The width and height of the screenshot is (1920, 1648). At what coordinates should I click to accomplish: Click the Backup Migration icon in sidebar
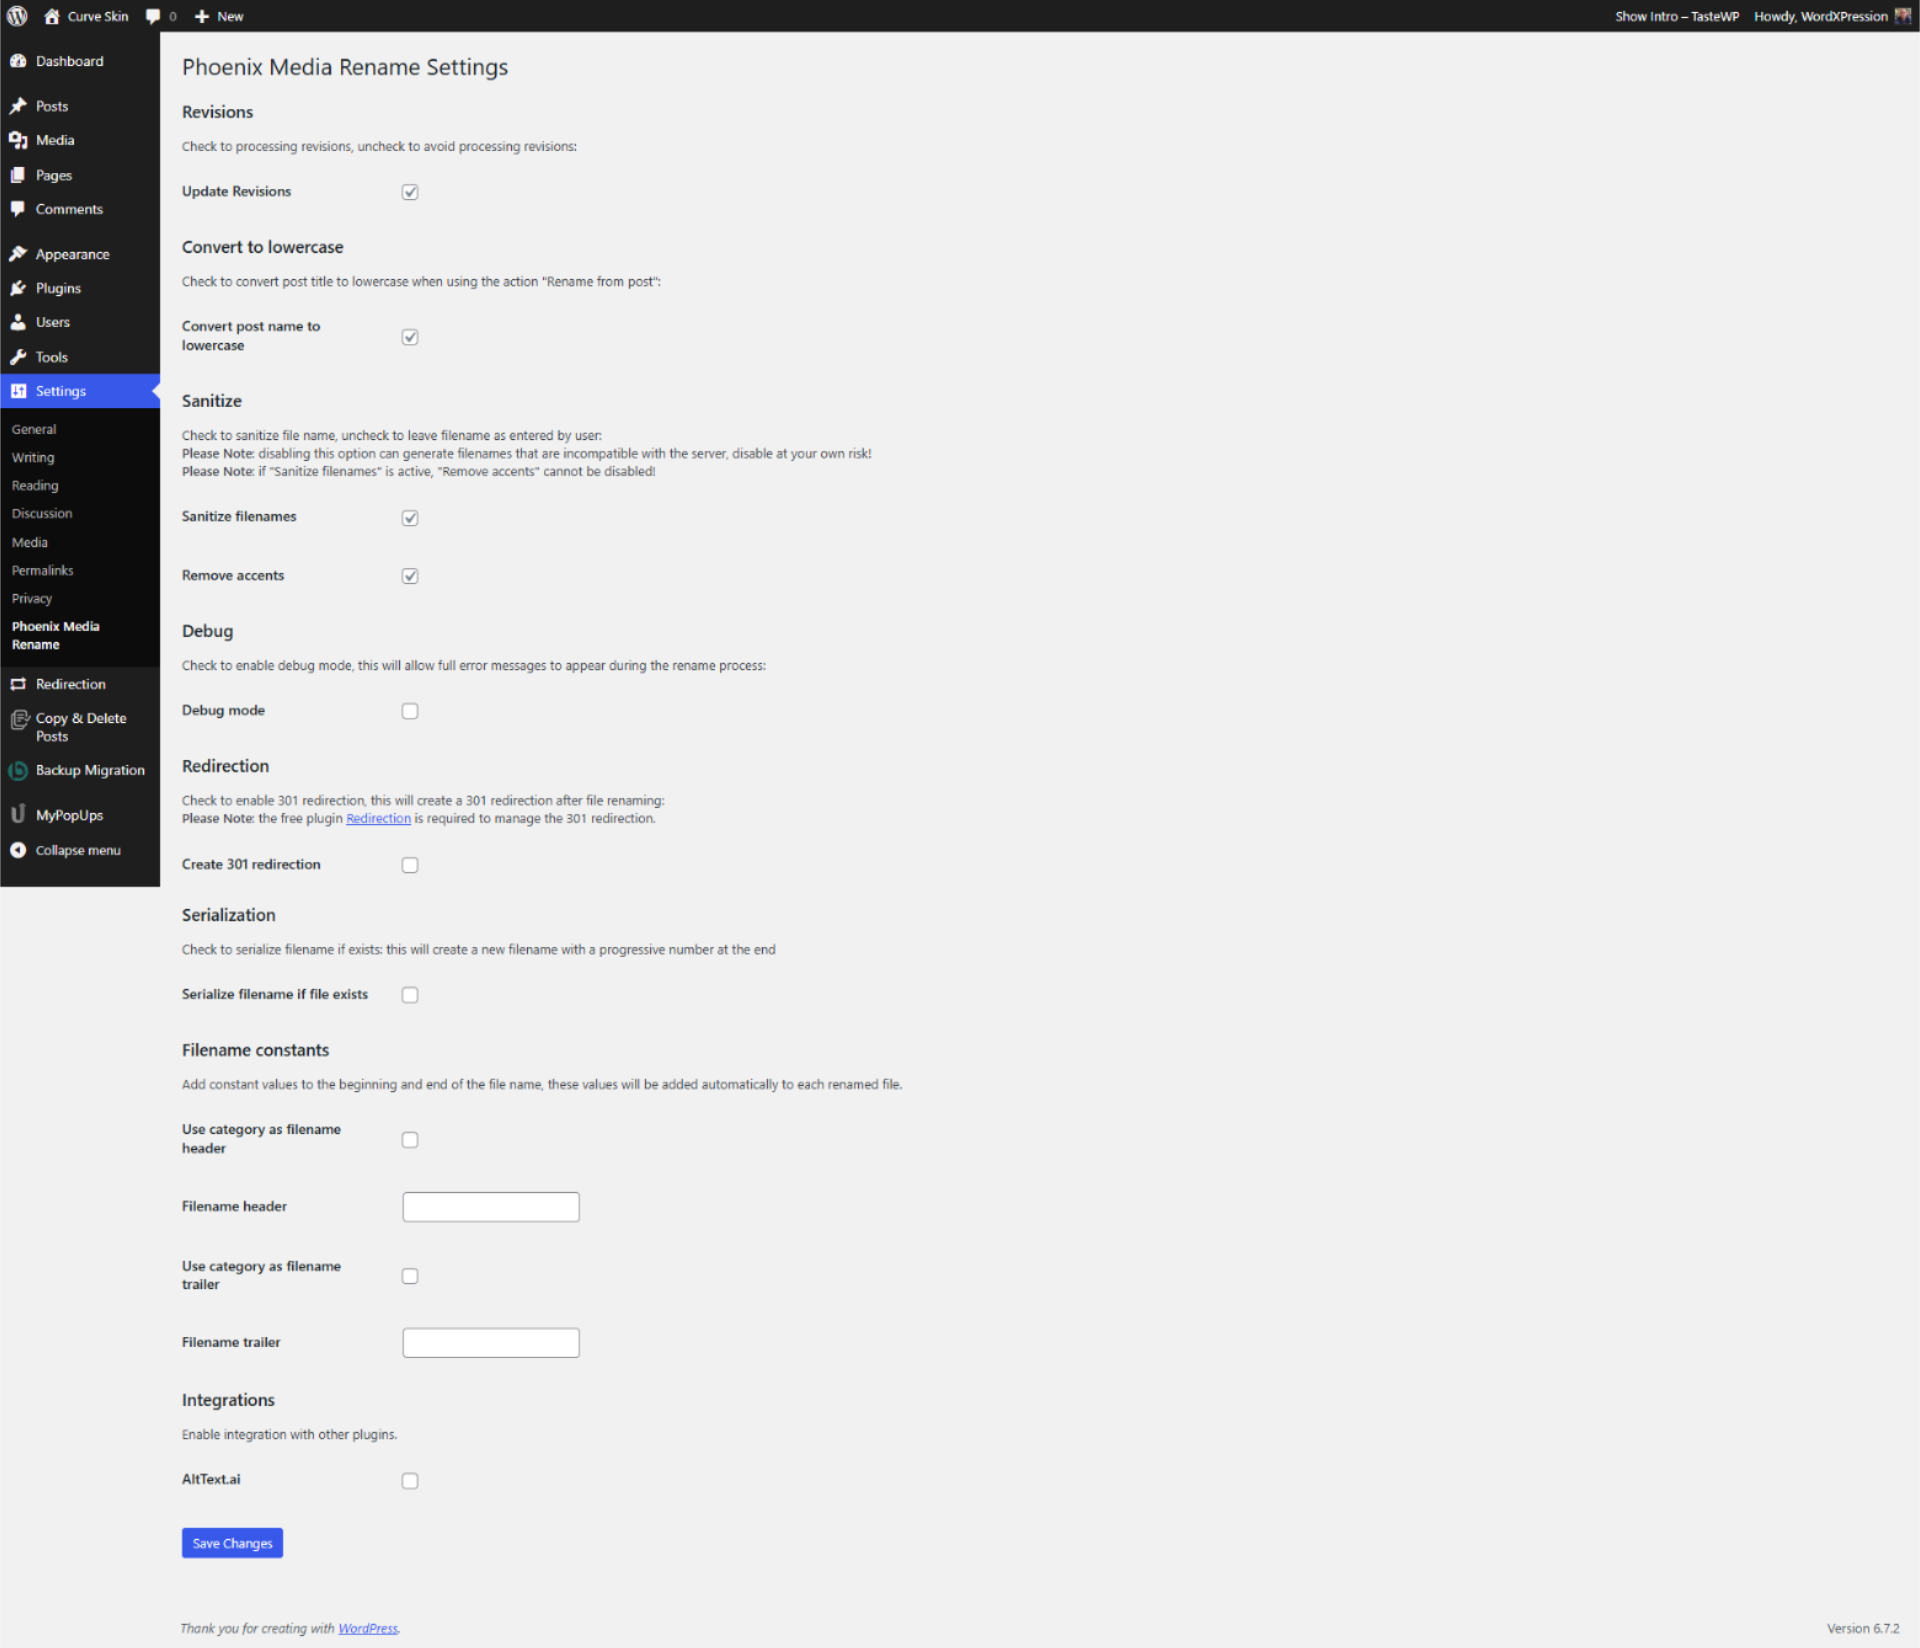(x=20, y=769)
